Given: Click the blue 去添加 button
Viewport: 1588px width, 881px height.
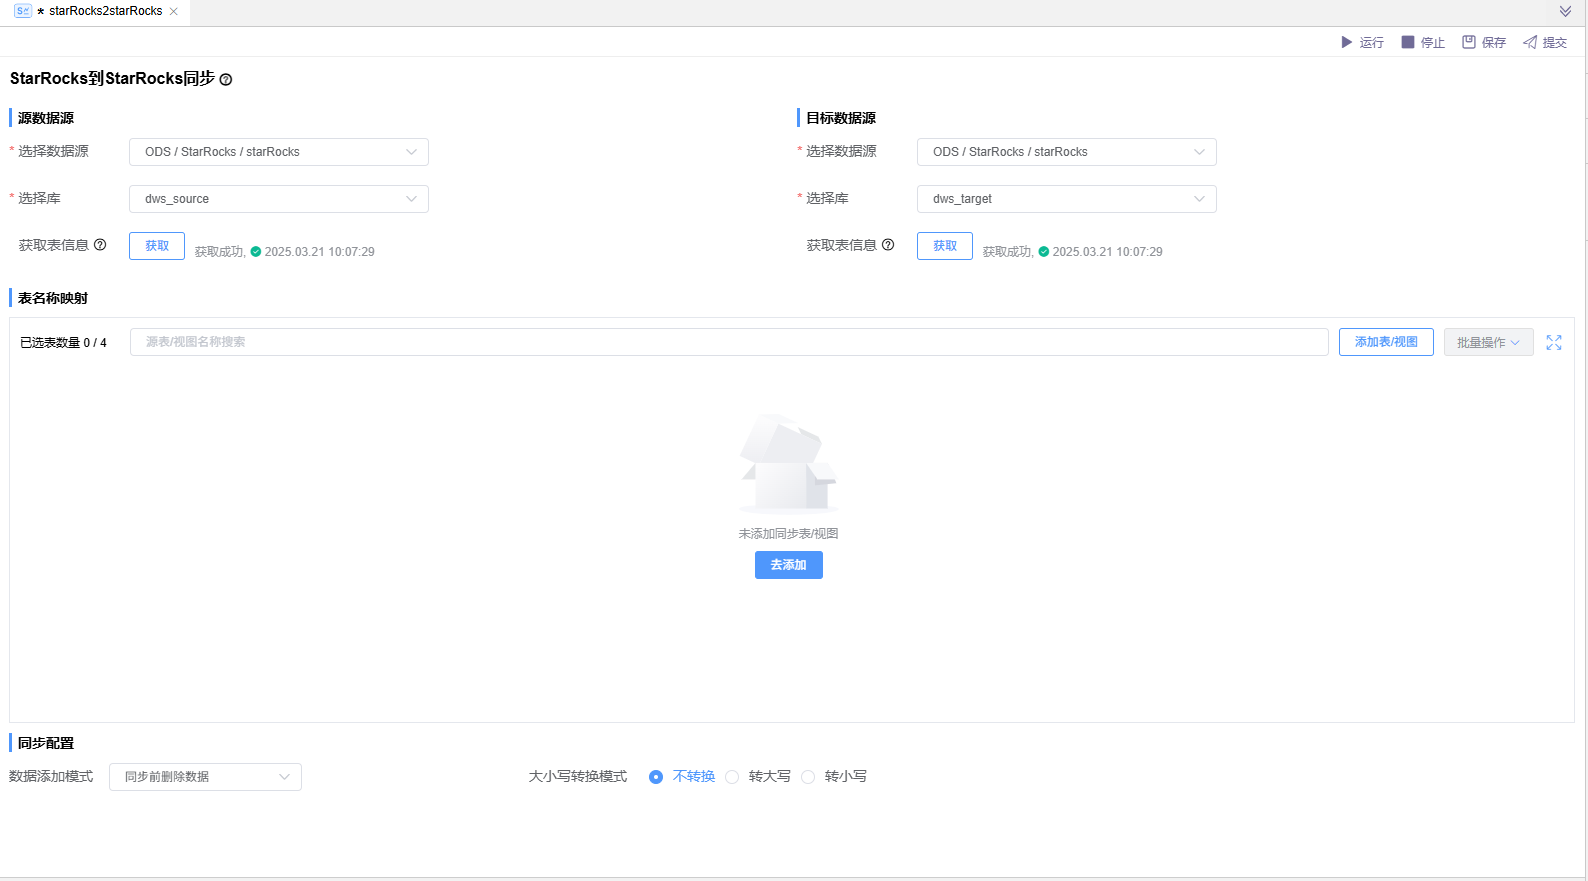Looking at the screenshot, I should (788, 565).
